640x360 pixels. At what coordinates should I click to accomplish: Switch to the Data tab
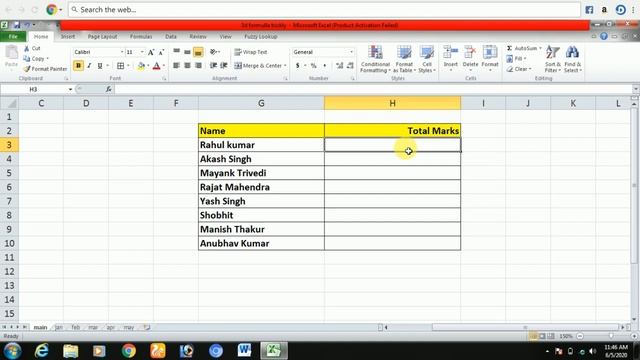coord(171,37)
